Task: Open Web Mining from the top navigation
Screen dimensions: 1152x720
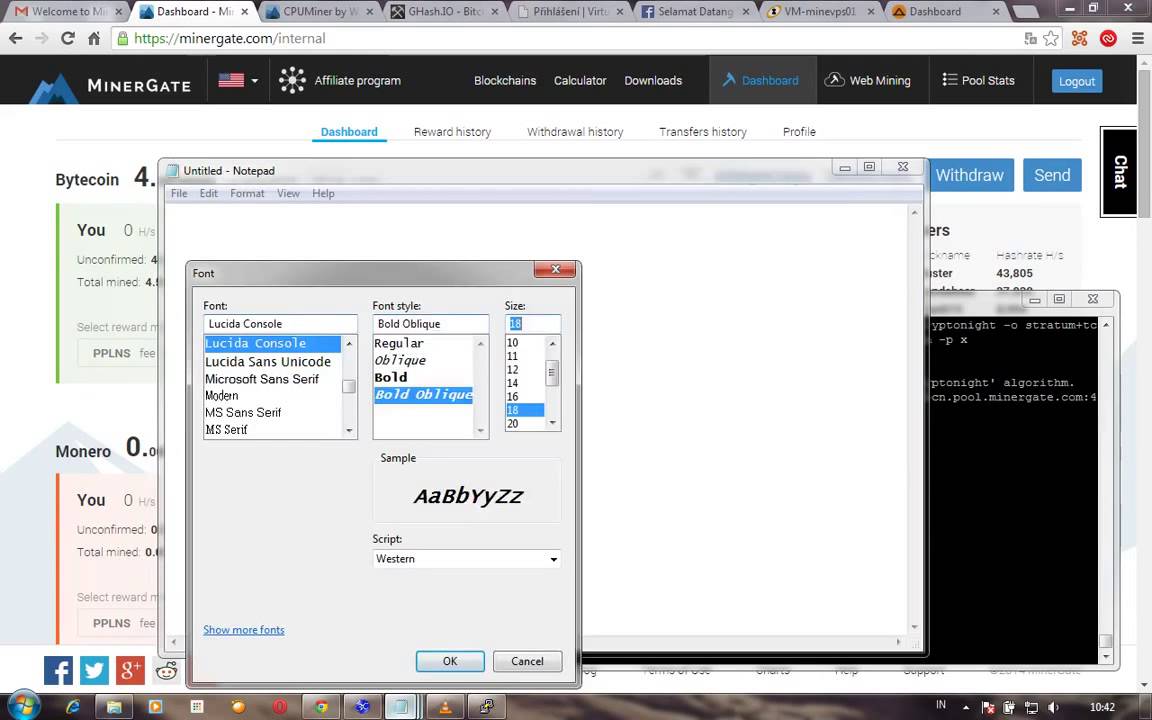Action: pos(867,80)
